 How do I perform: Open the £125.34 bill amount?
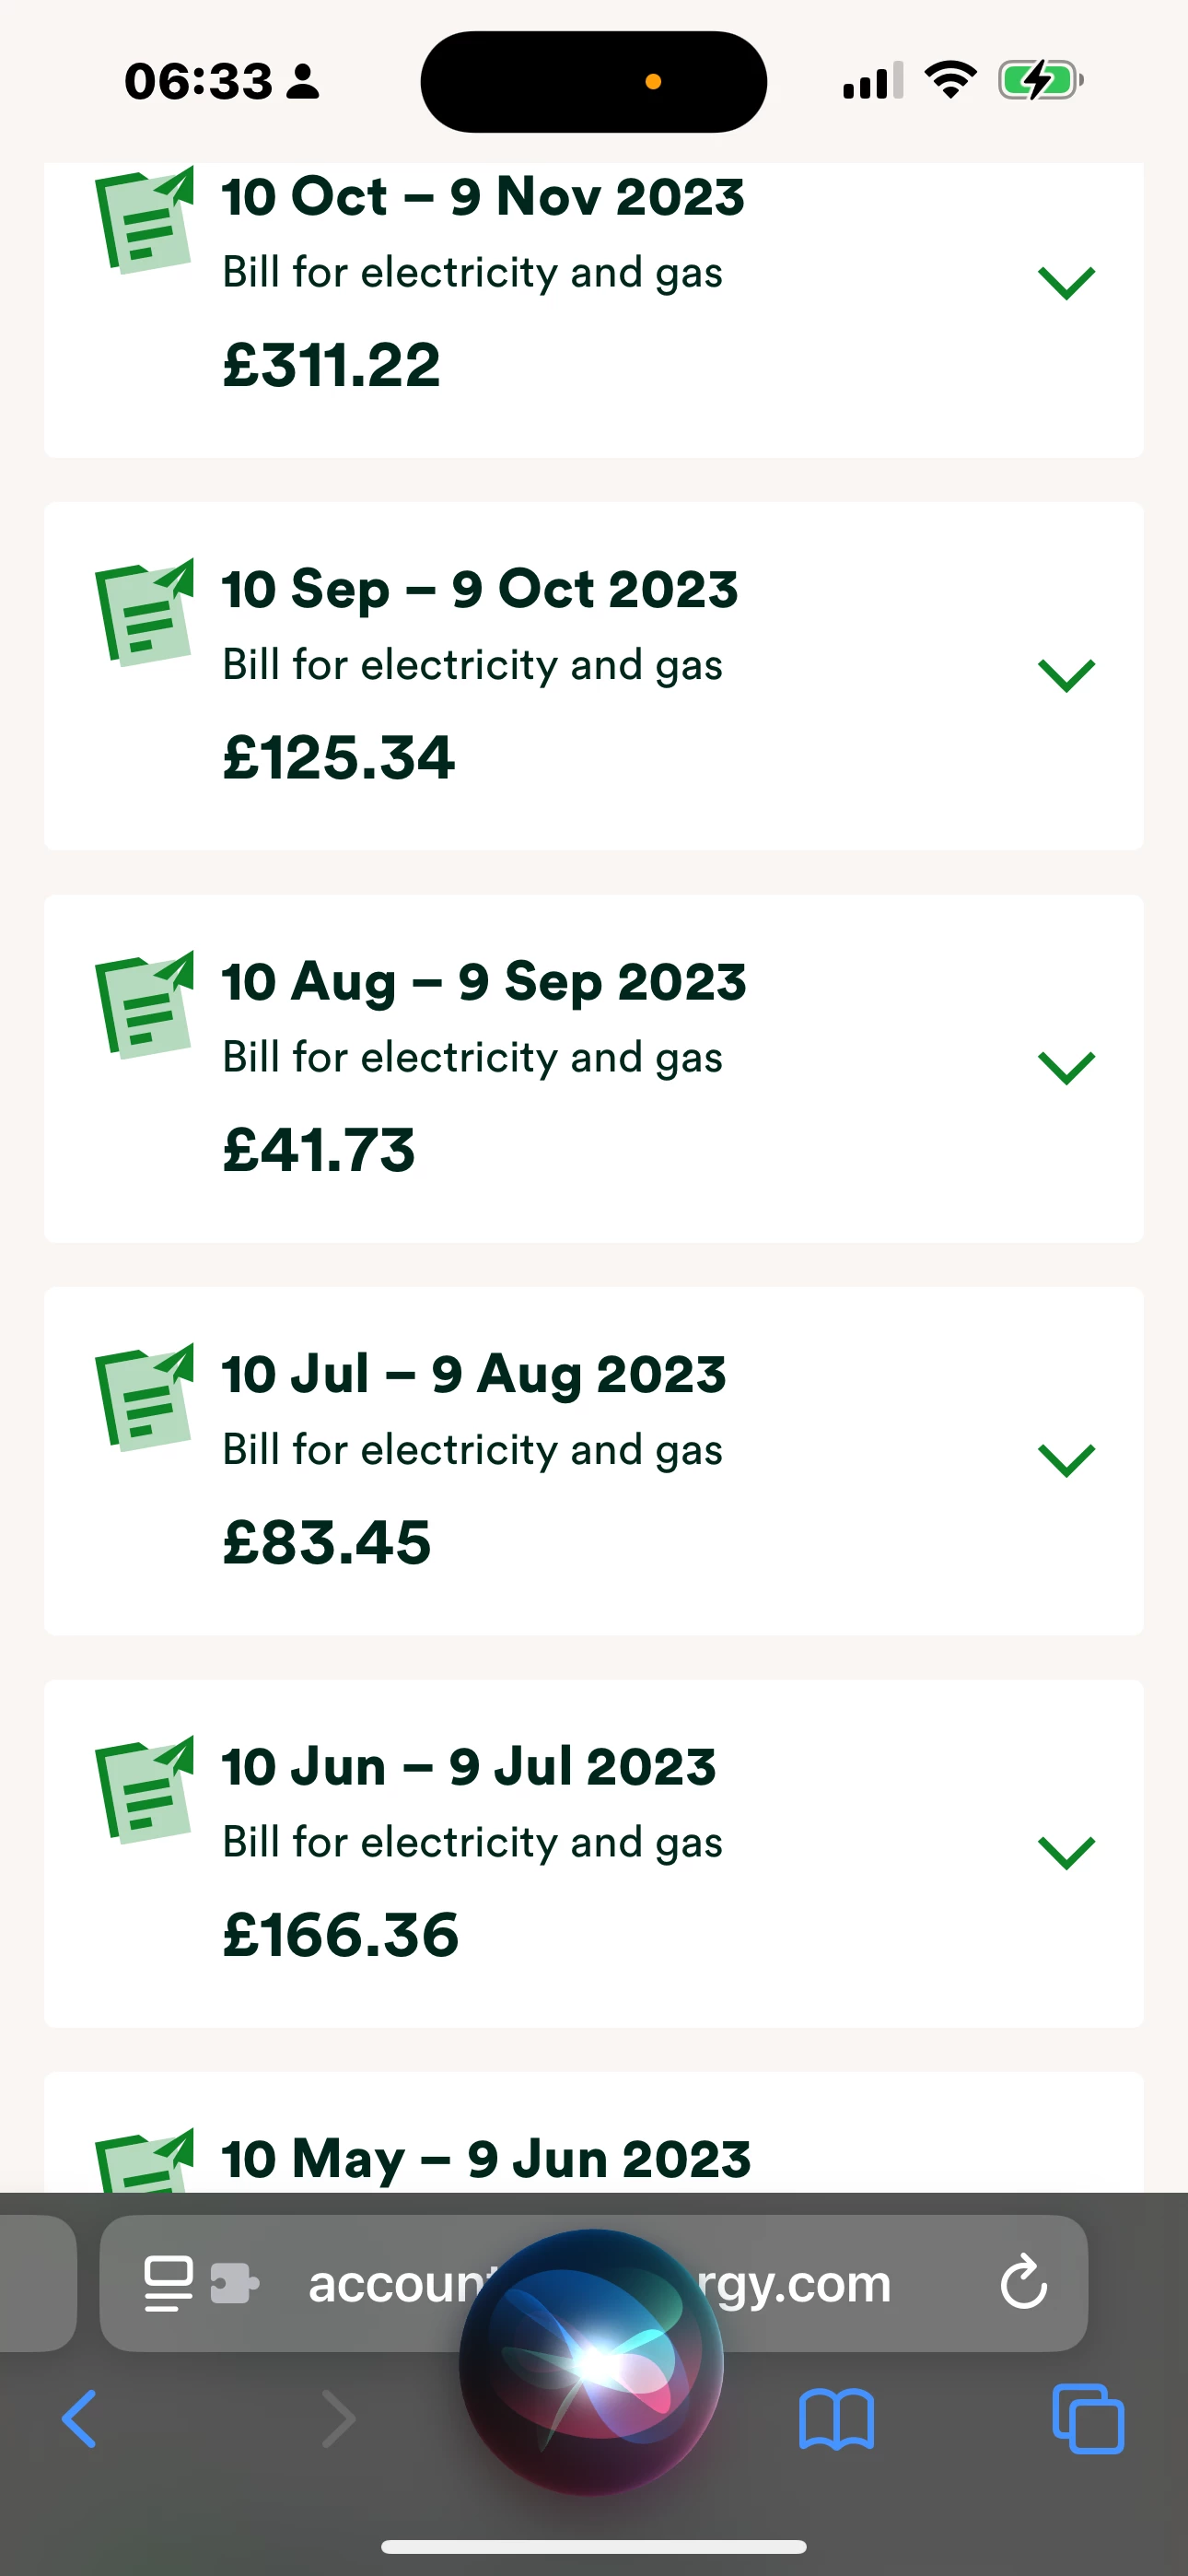(338, 757)
